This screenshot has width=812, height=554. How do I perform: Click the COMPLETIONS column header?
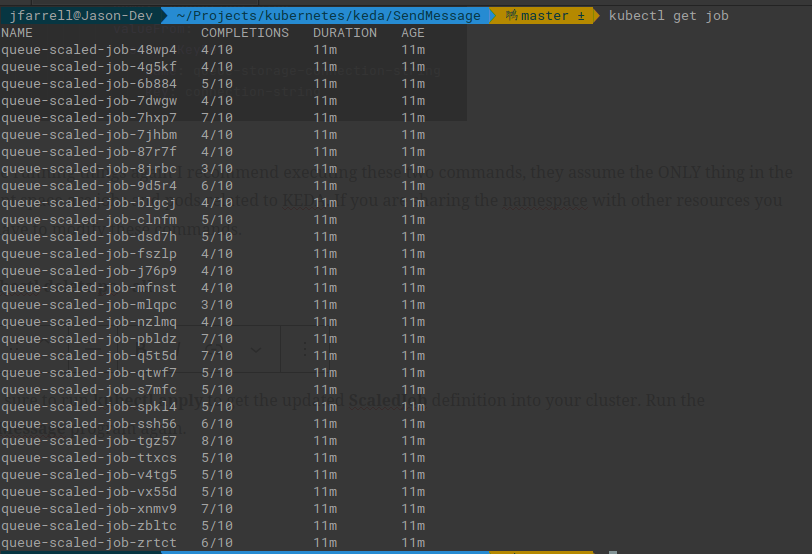pyautogui.click(x=245, y=33)
